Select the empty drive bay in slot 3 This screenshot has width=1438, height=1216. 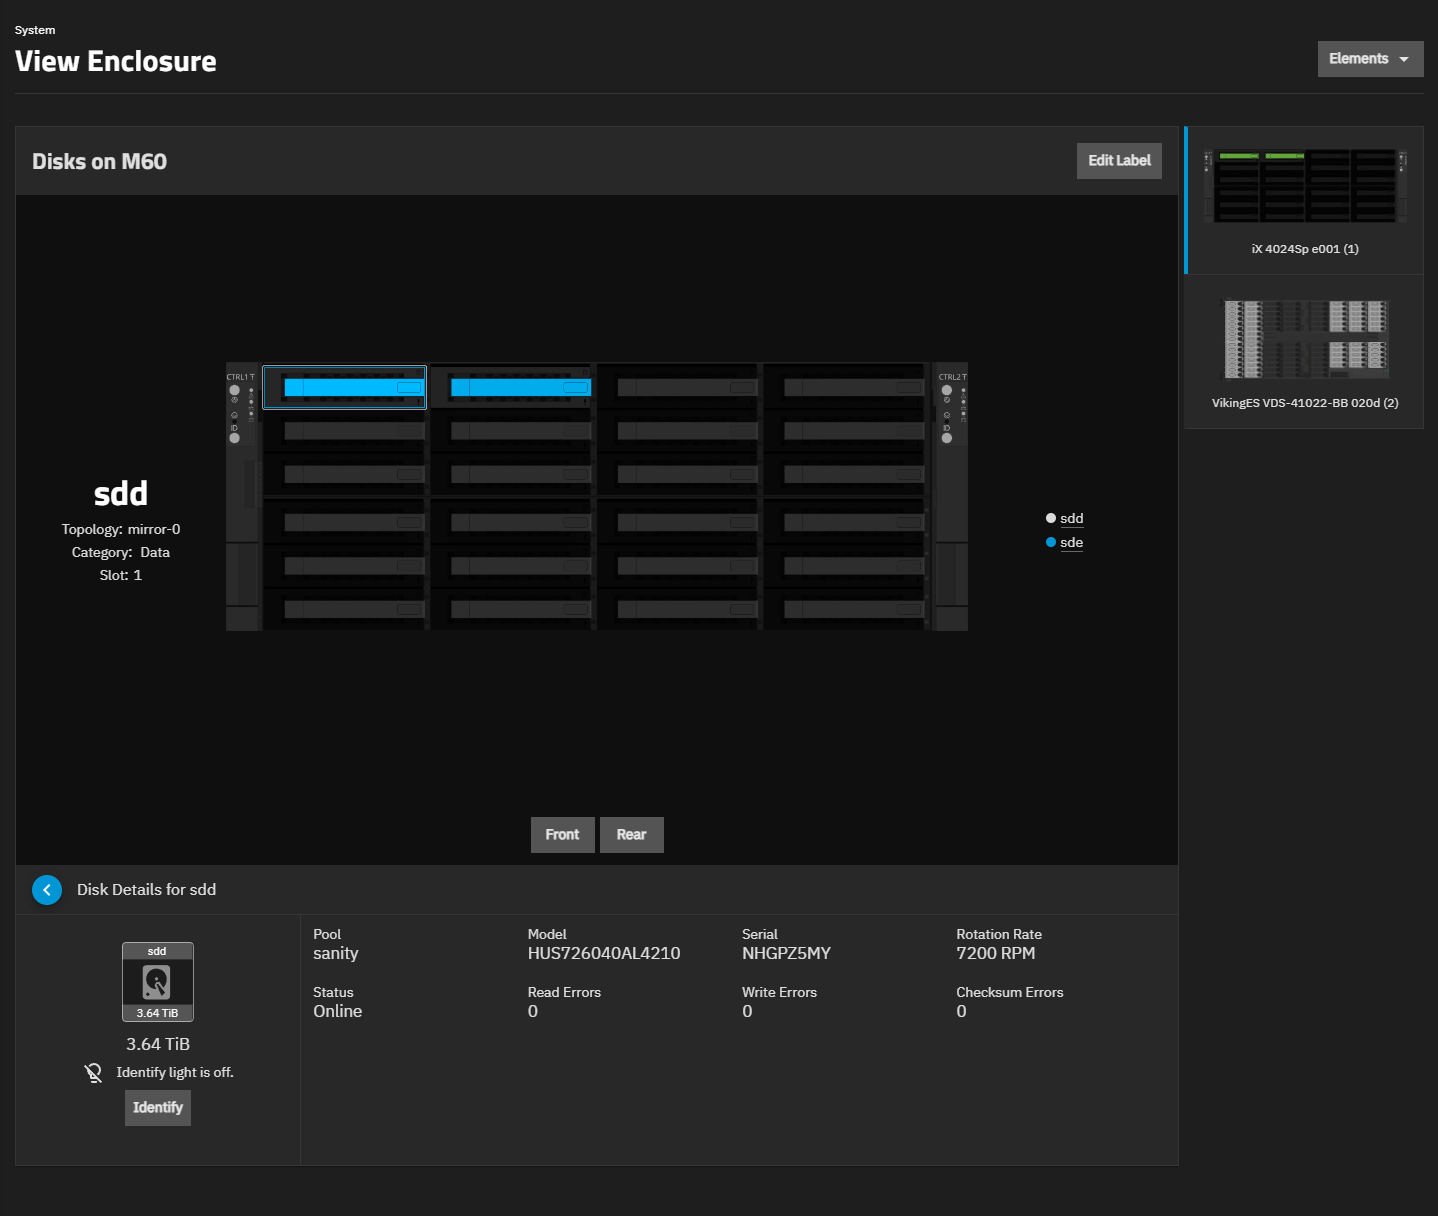(686, 387)
